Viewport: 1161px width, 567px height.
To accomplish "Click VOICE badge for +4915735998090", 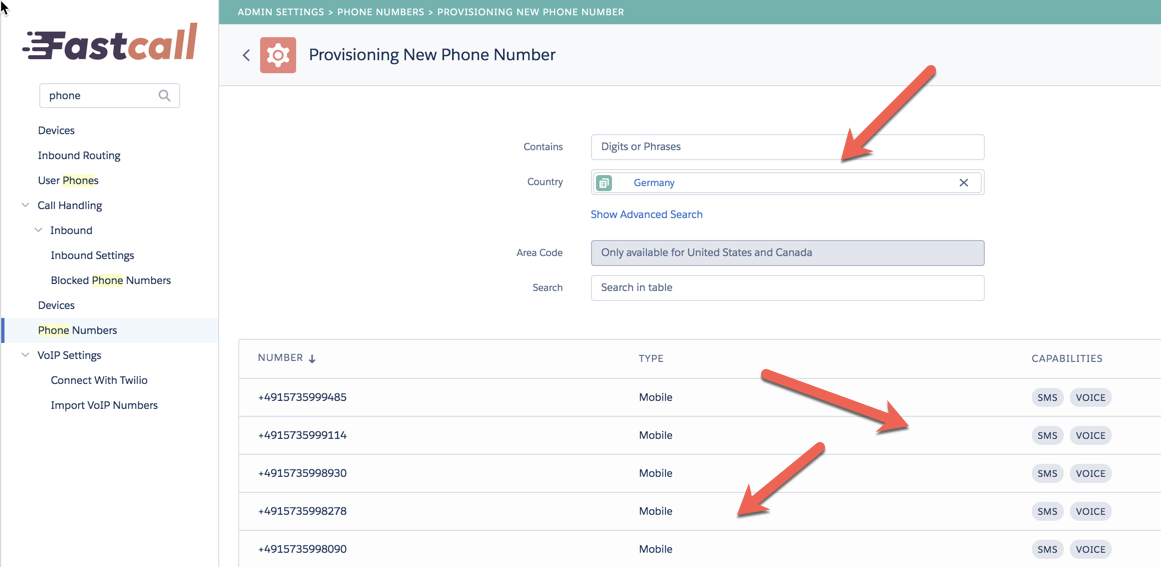I will 1090,549.
